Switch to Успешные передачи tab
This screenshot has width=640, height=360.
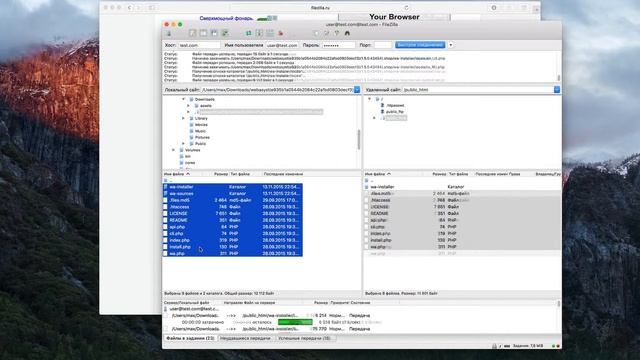click(305, 338)
